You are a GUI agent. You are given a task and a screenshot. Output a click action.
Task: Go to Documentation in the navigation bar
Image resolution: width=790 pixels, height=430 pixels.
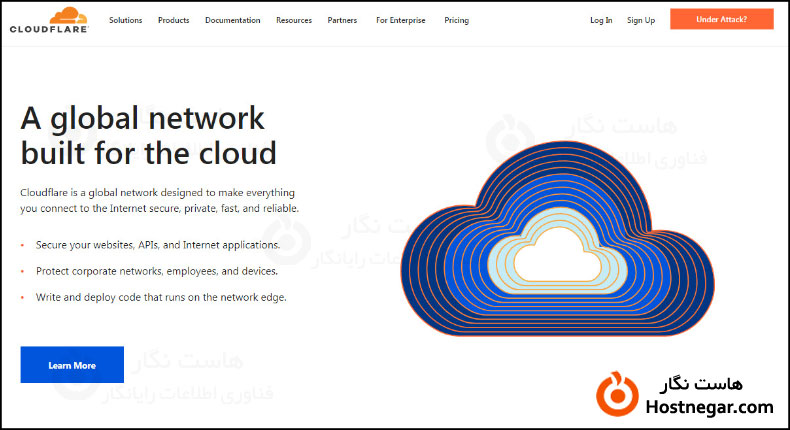tap(232, 20)
